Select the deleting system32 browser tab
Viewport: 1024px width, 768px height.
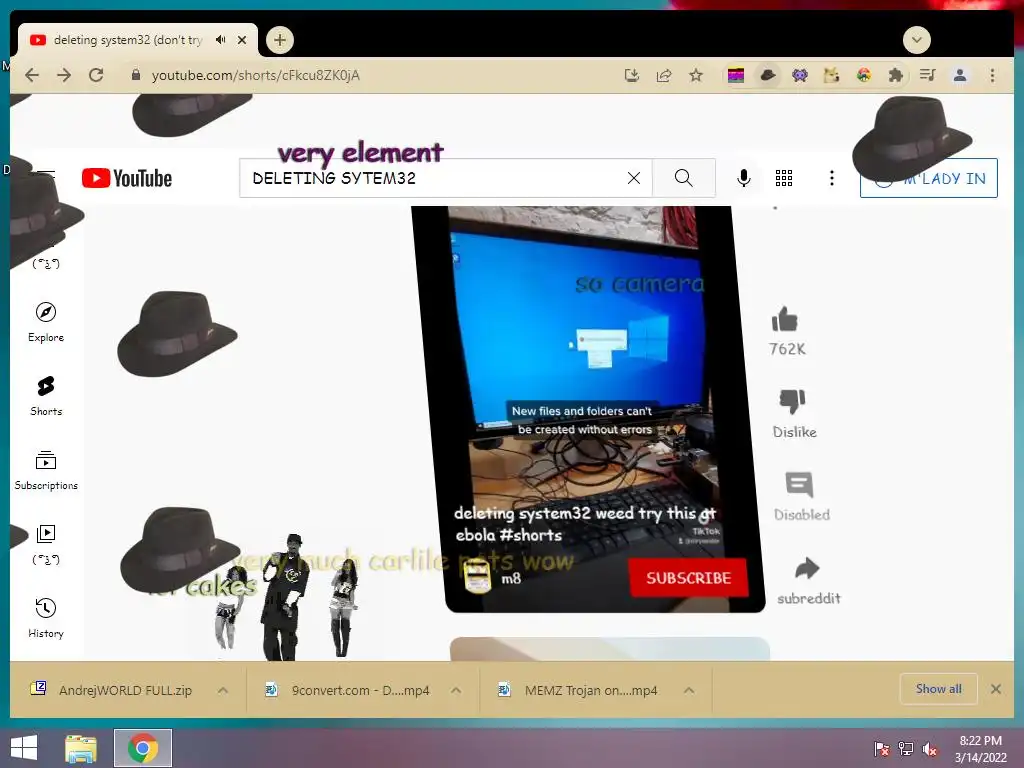[128, 40]
